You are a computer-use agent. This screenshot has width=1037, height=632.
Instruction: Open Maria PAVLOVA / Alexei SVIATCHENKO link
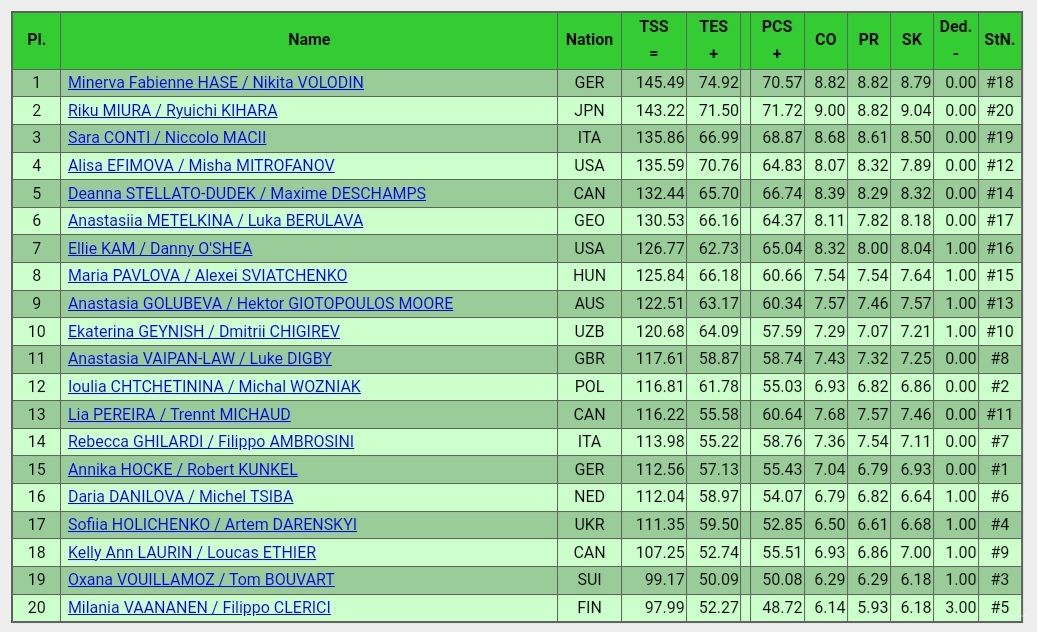(x=208, y=275)
